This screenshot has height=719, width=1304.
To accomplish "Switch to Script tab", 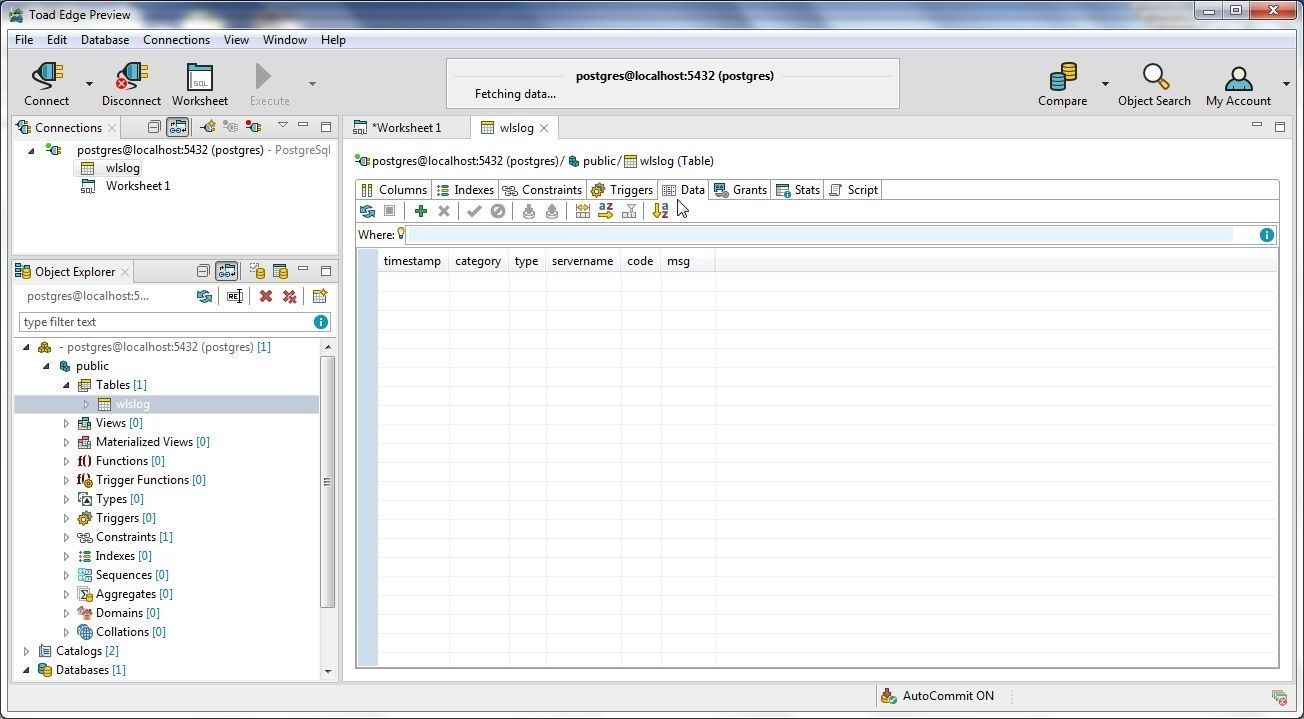I will point(854,190).
